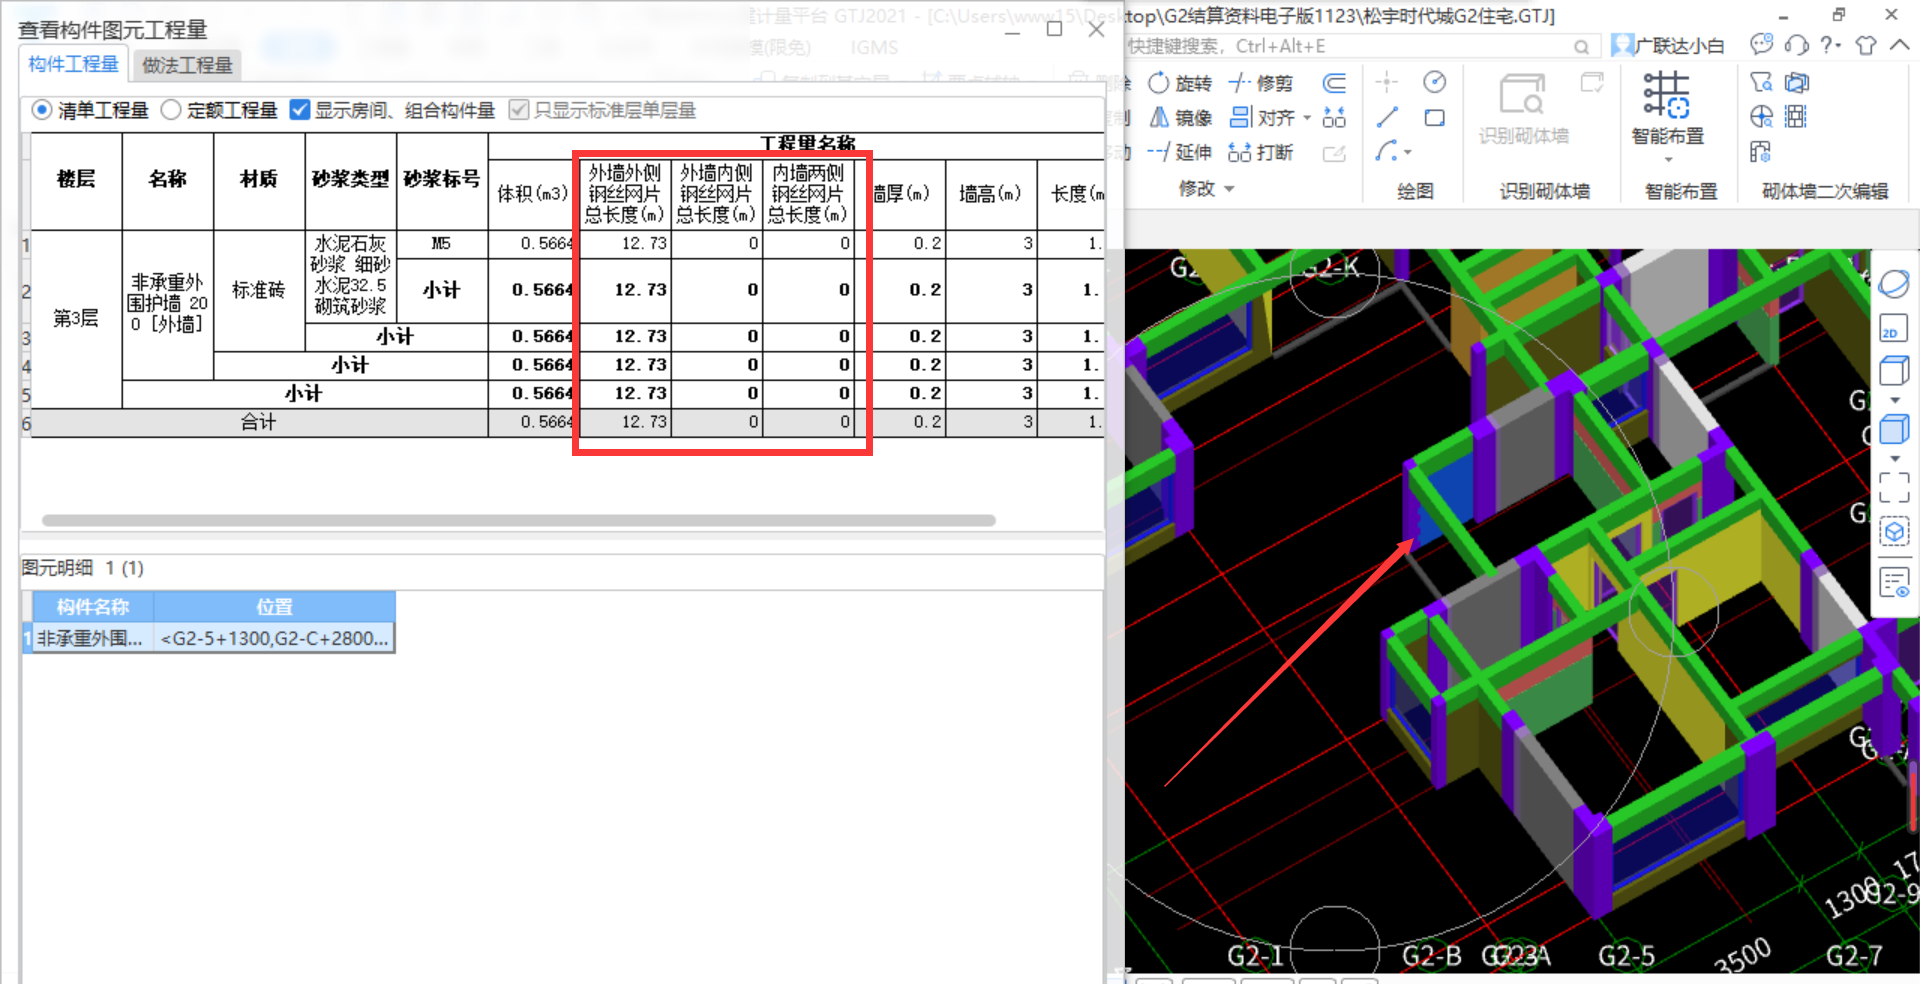Expand arrow below solid cube icon
Screen dimensions: 1920x984
(1895, 459)
